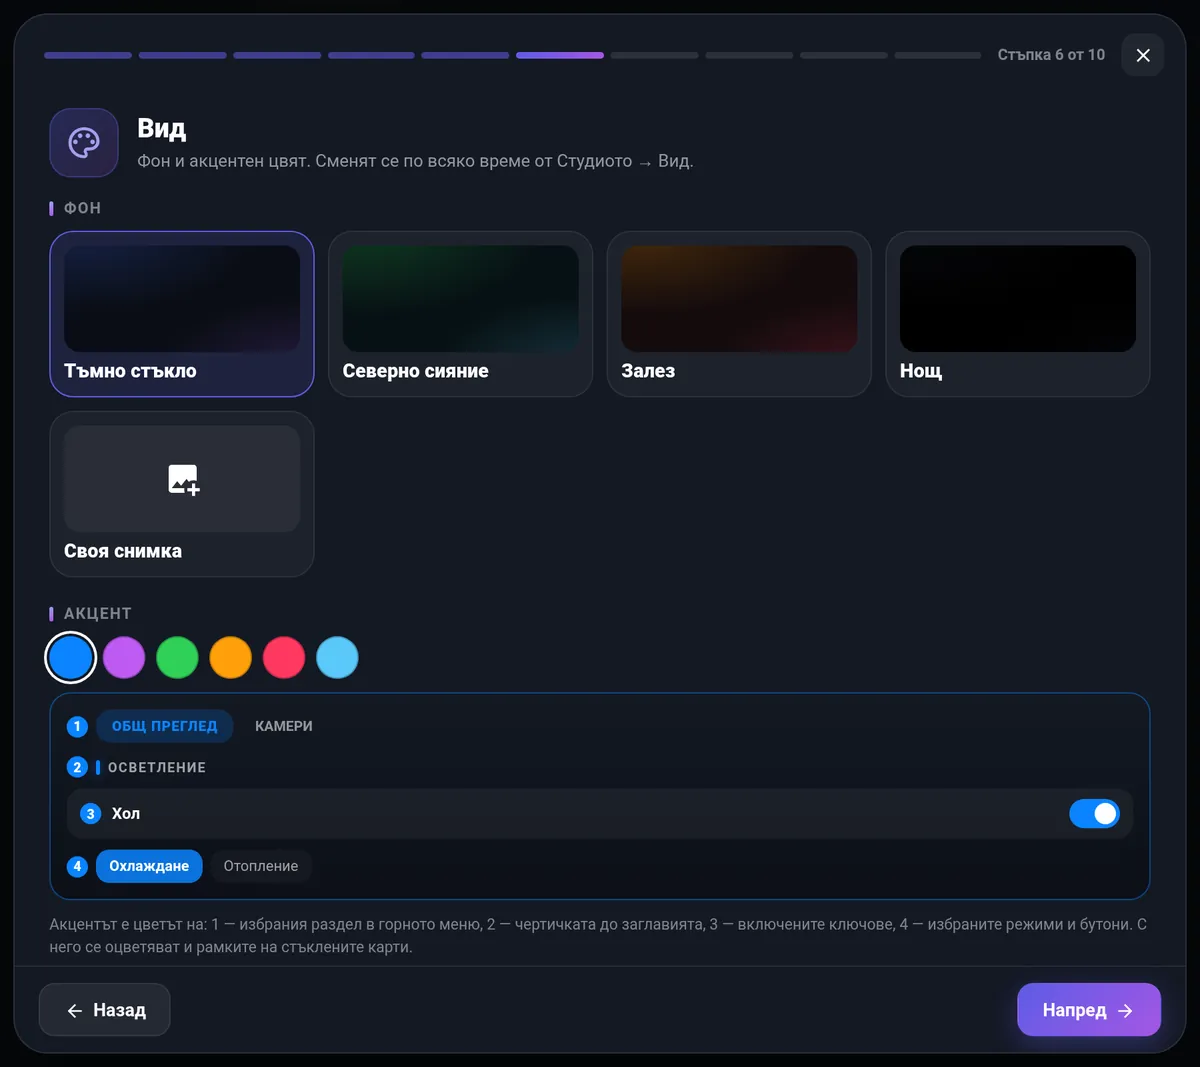Click the palette icon beside Вид heading

point(84,142)
